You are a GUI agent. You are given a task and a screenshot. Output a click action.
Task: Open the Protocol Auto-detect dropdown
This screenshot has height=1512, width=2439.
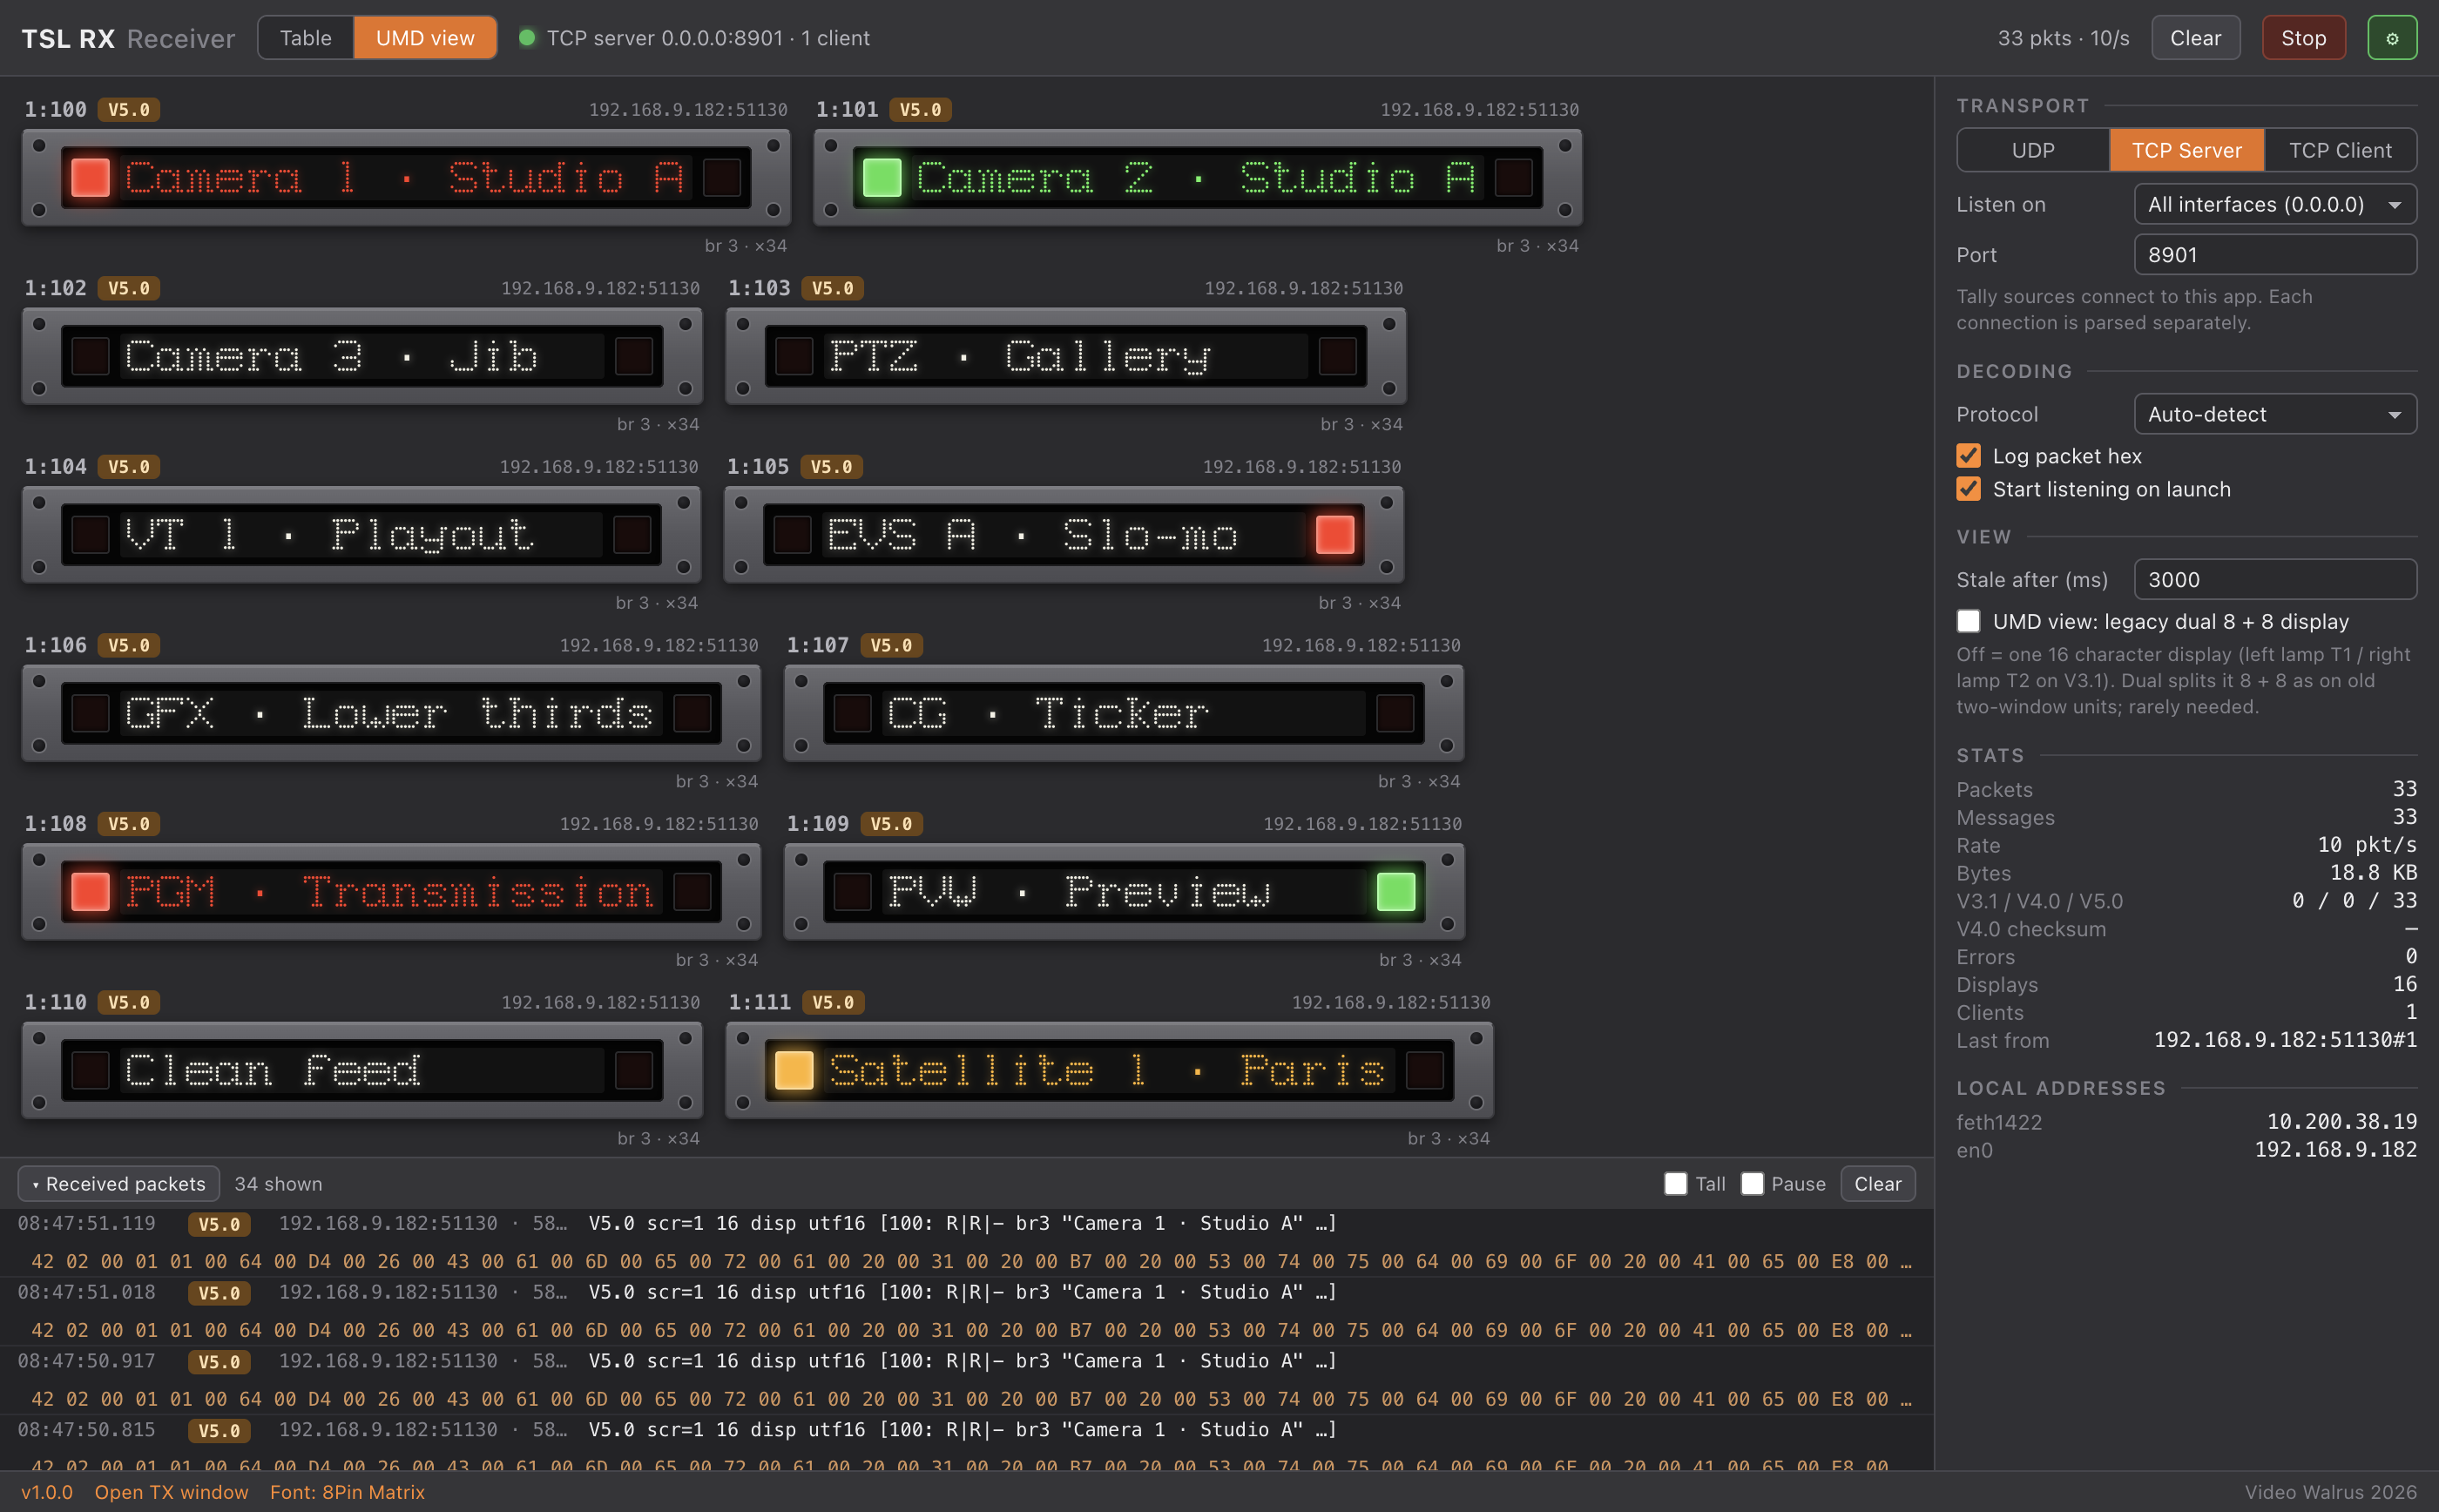pyautogui.click(x=2275, y=414)
